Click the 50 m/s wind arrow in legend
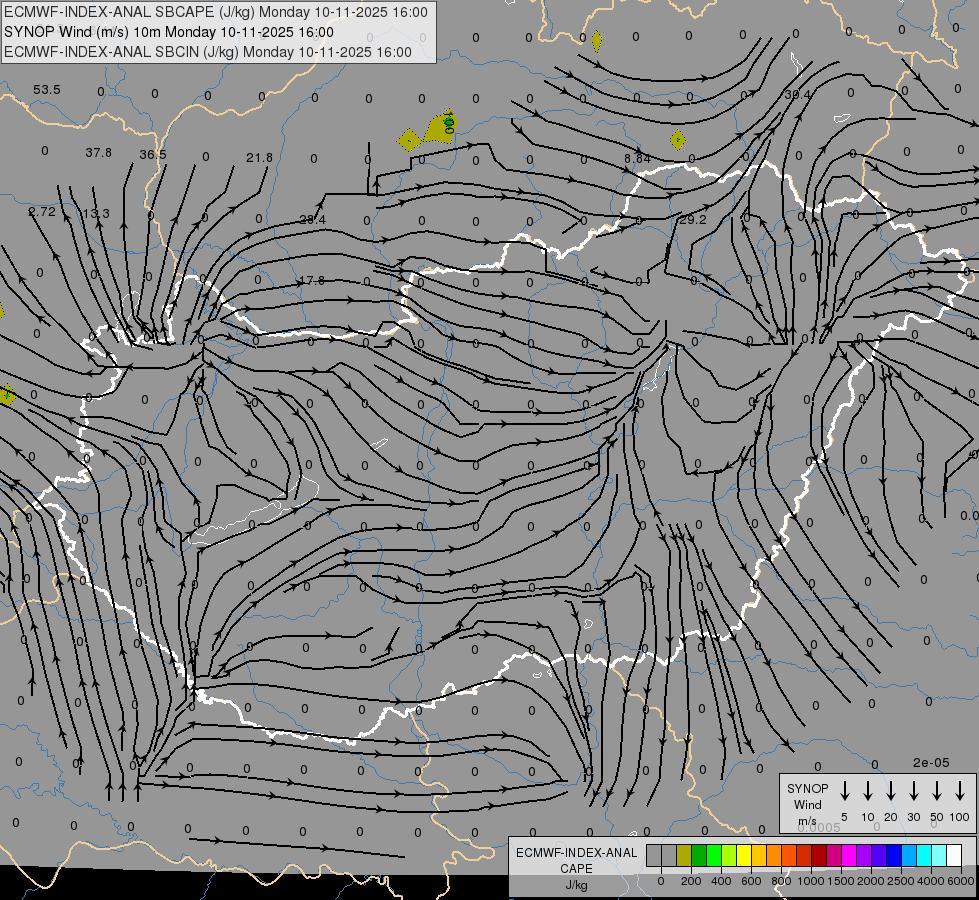Image resolution: width=979 pixels, height=900 pixels. (x=937, y=791)
